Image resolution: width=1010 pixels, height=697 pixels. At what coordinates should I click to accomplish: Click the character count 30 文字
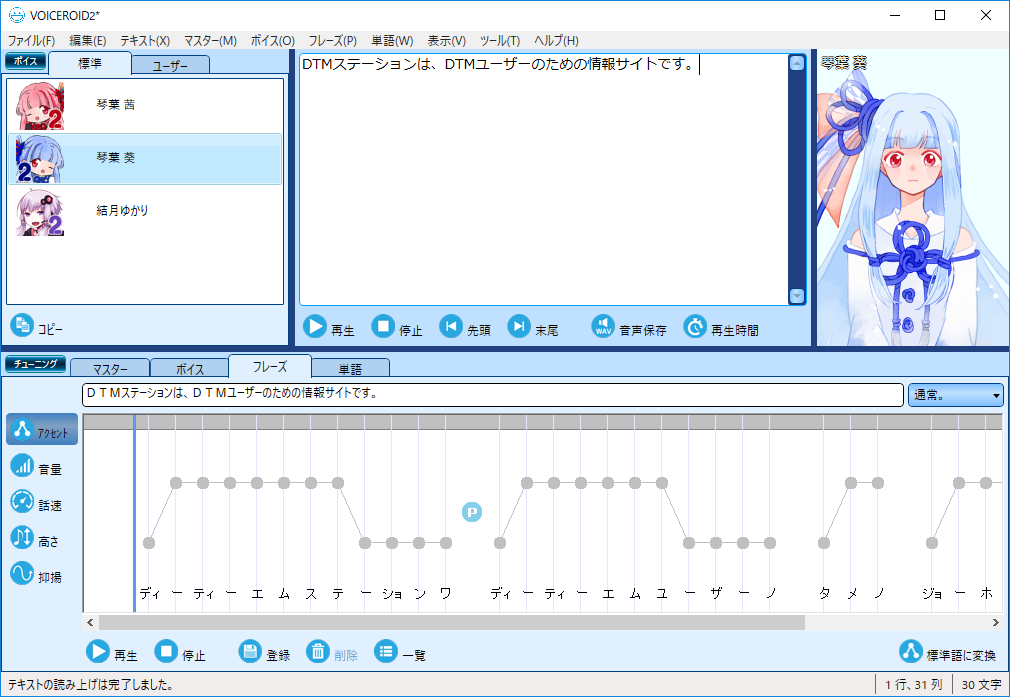click(x=981, y=685)
